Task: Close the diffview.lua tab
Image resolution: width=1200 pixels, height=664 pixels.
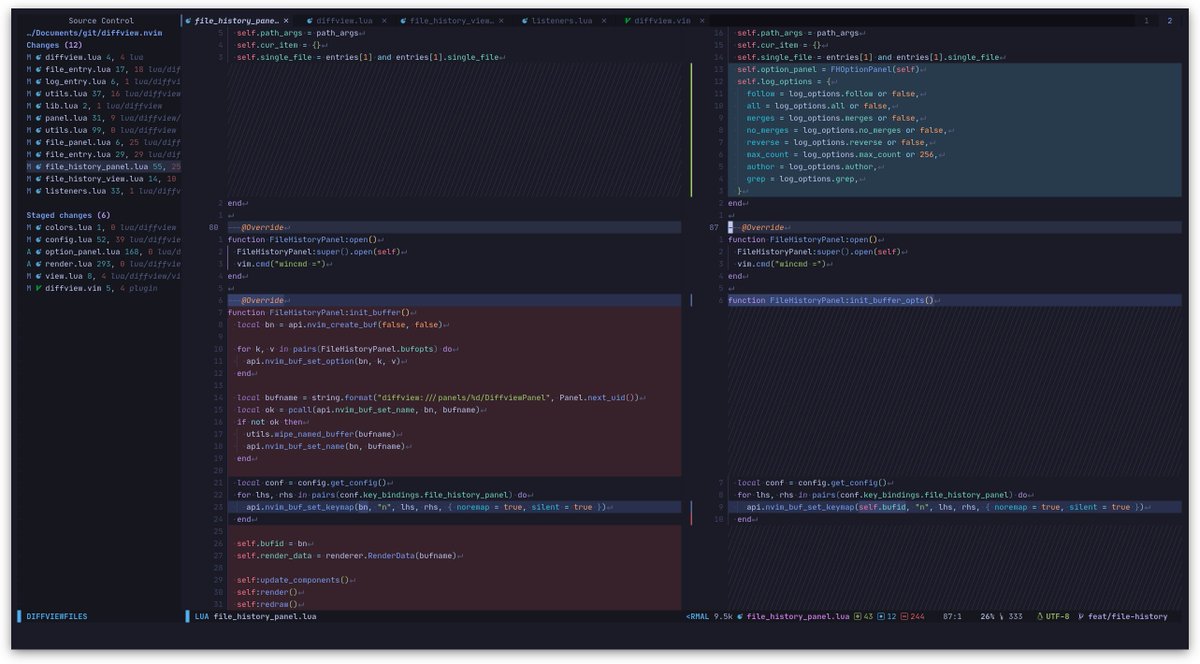Action: tap(385, 20)
